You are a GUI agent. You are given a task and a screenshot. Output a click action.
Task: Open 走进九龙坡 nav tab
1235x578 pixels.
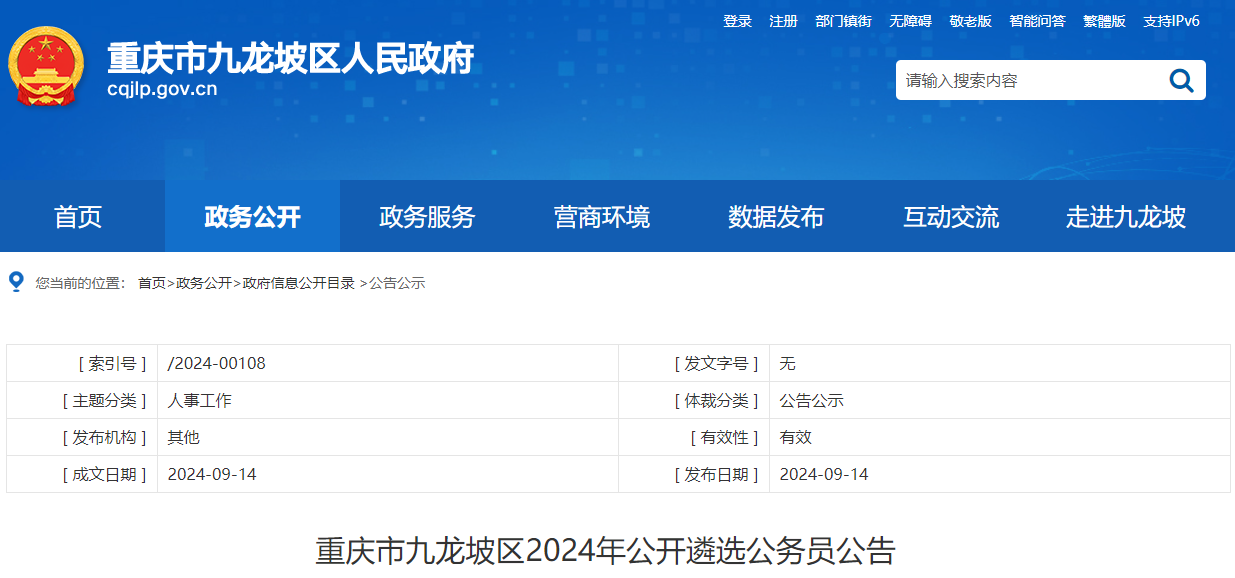pyautogui.click(x=1126, y=216)
